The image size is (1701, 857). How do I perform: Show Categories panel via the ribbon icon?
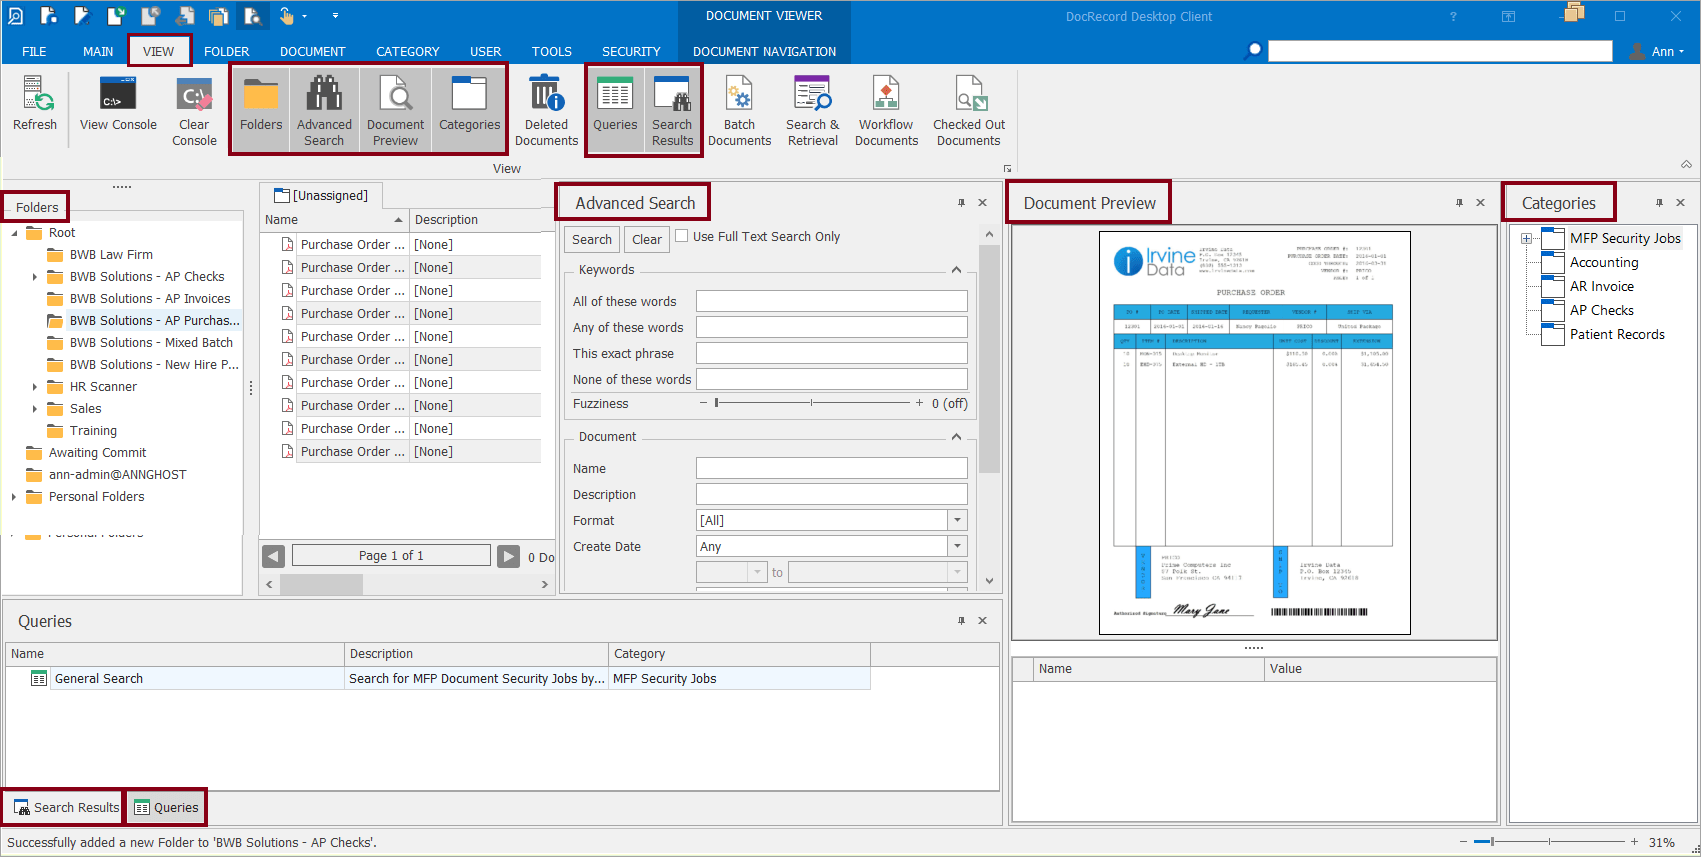click(x=469, y=110)
